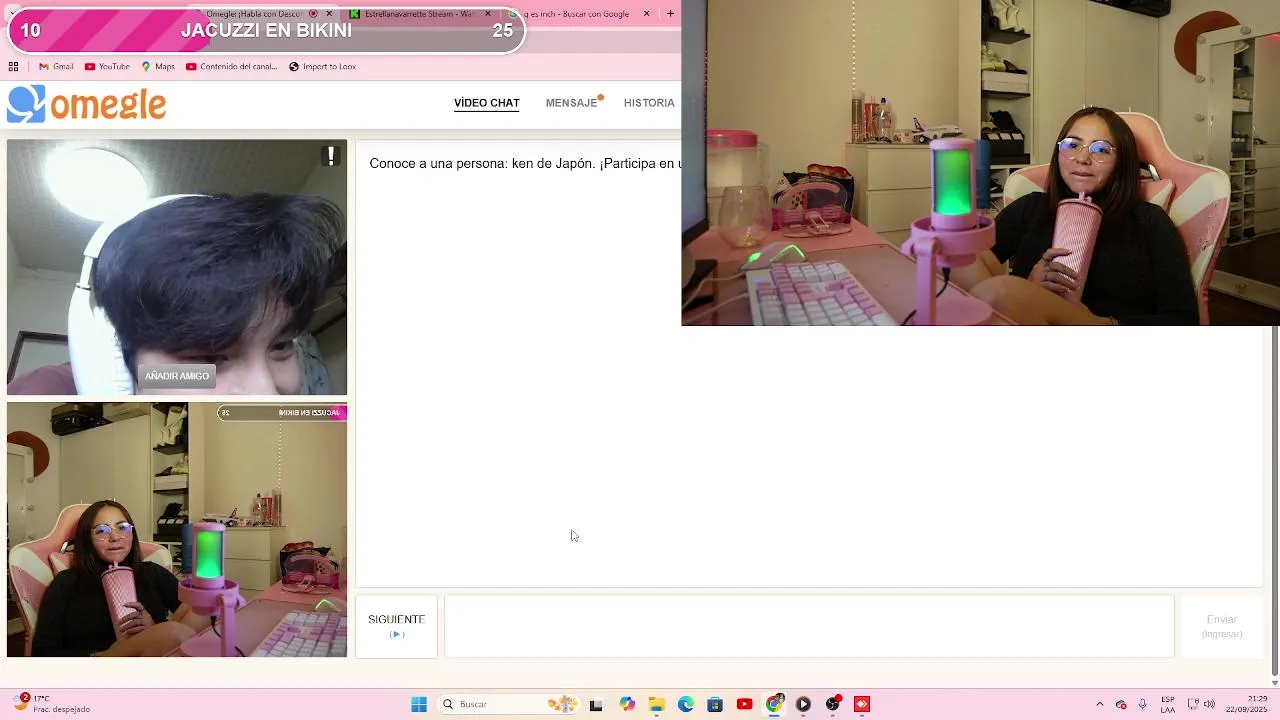The image size is (1280, 720).
Task: Switch to Chrome in the taskbar
Action: (x=774, y=704)
